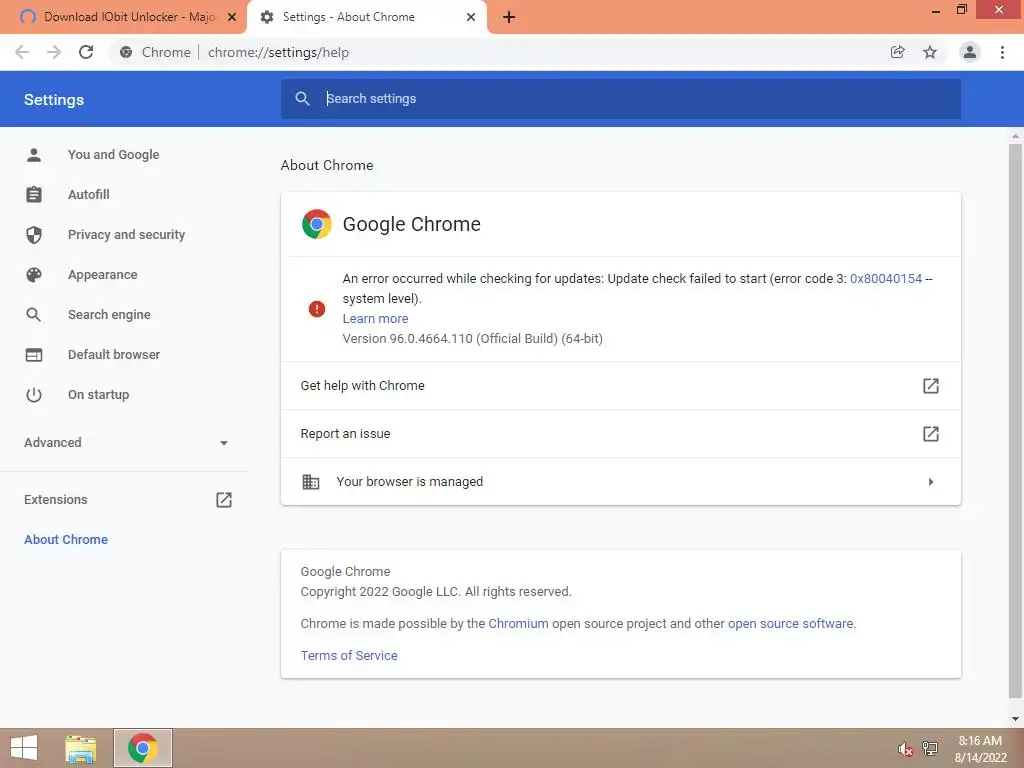The width and height of the screenshot is (1024, 768).
Task: Close the Download IObit Unlocker tab
Action: (x=232, y=17)
